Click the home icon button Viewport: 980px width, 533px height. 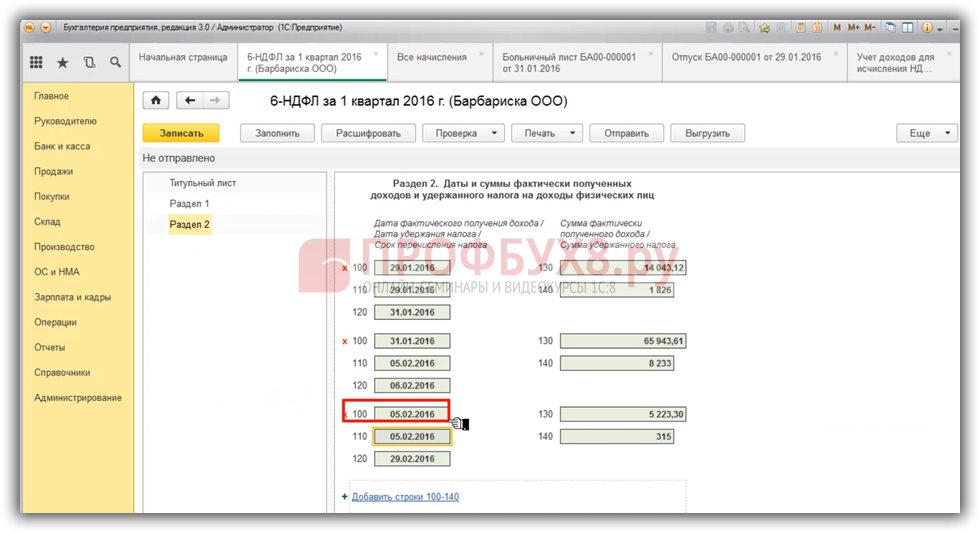click(156, 100)
